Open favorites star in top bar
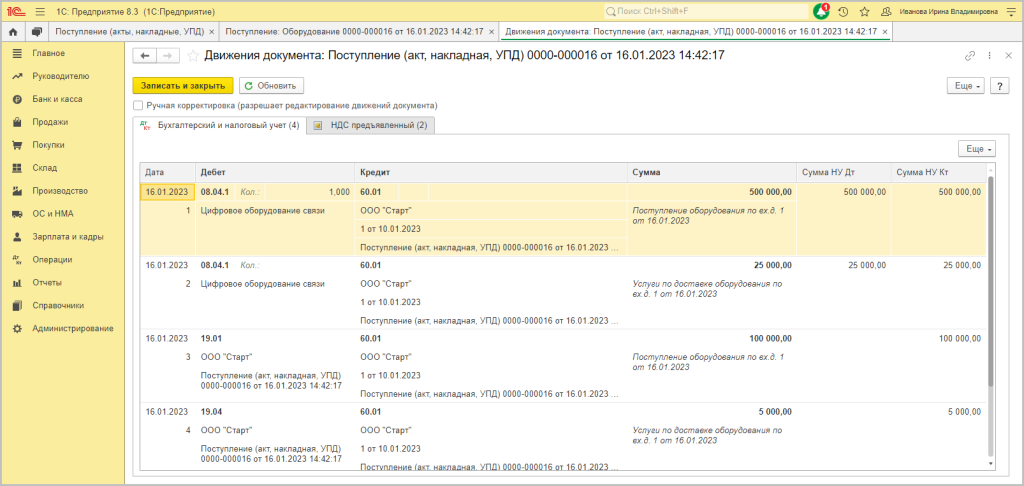The image size is (1024, 486). point(863,12)
